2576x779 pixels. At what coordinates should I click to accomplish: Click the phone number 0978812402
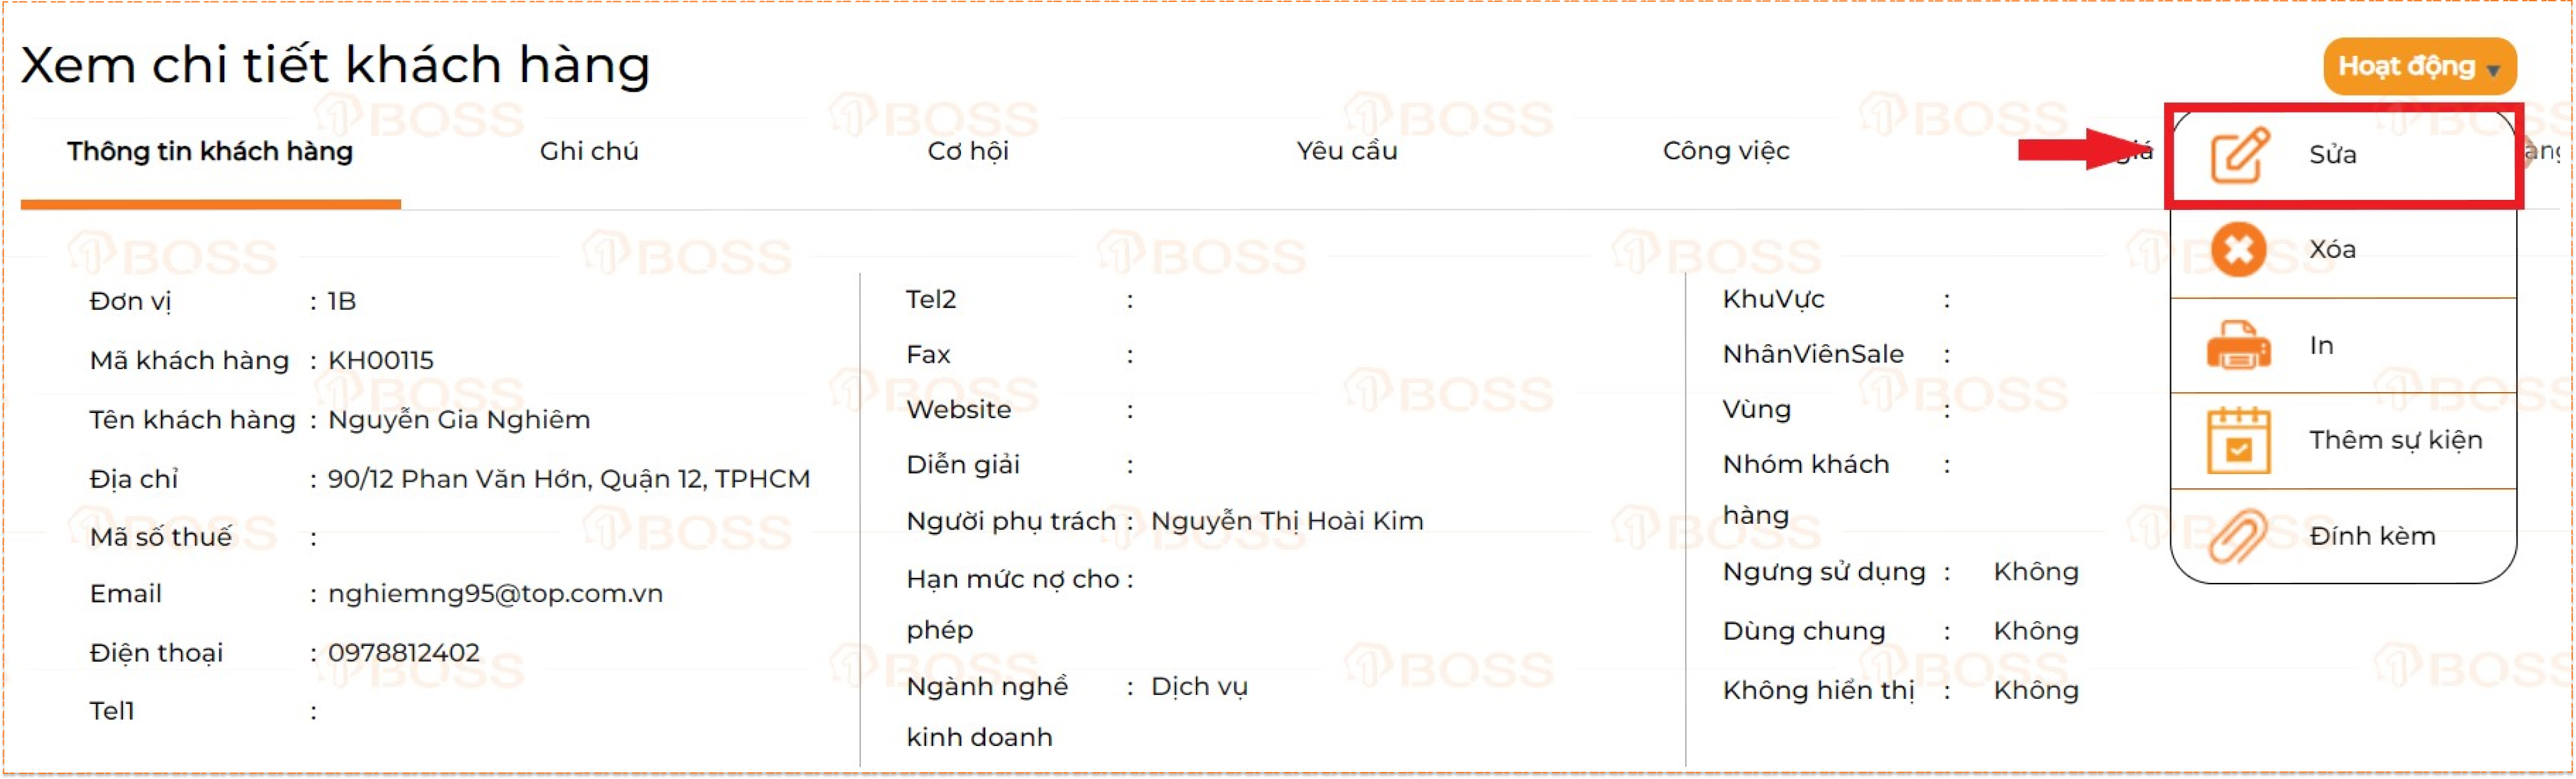tap(404, 653)
